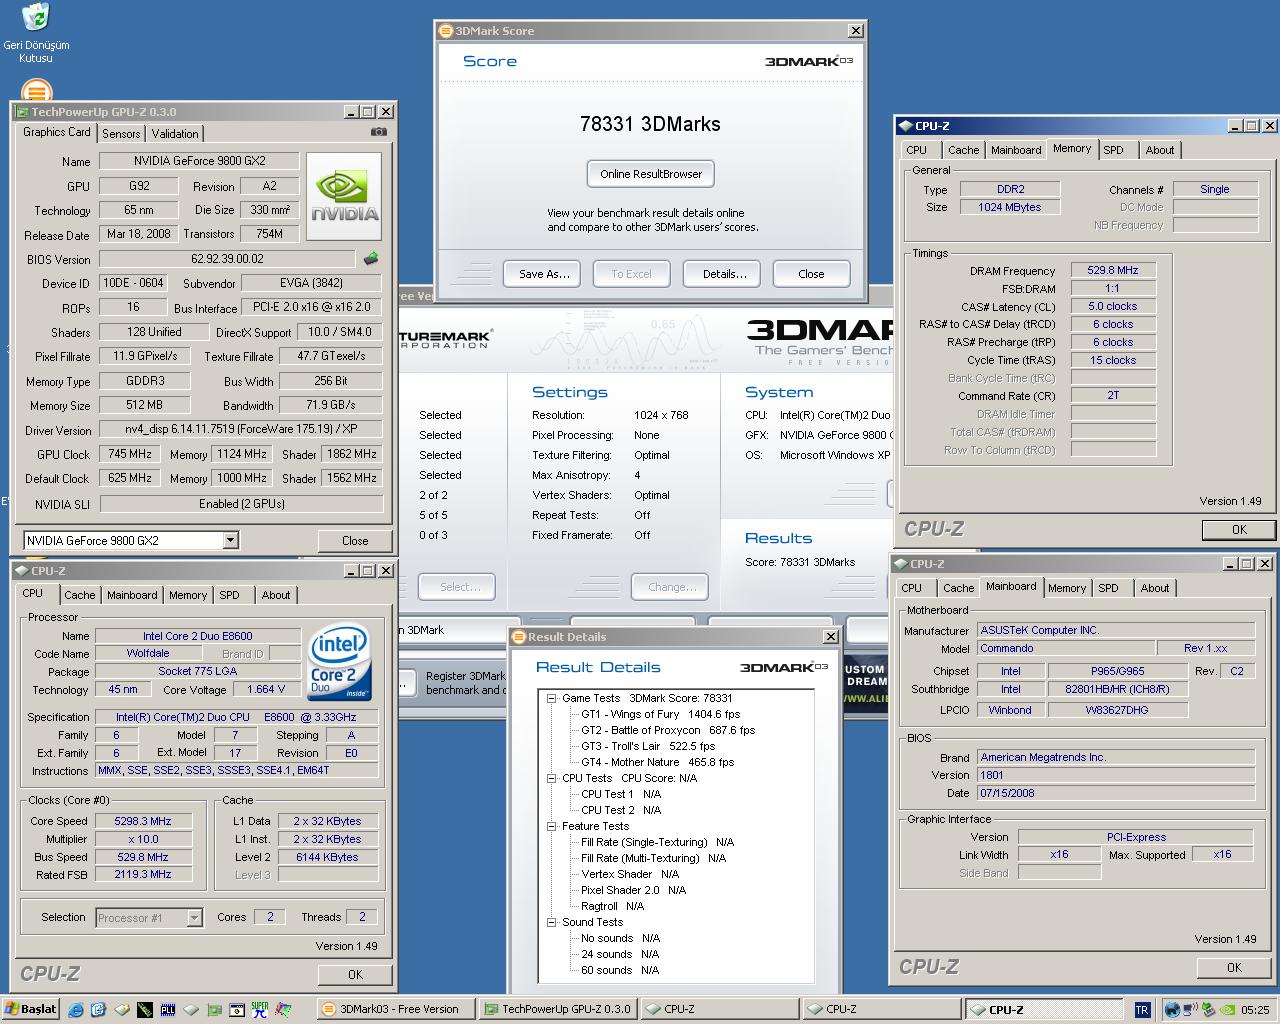Open Cache tab in CPU-Z processor window
Screen dimensions: 1280x1024
80,595
